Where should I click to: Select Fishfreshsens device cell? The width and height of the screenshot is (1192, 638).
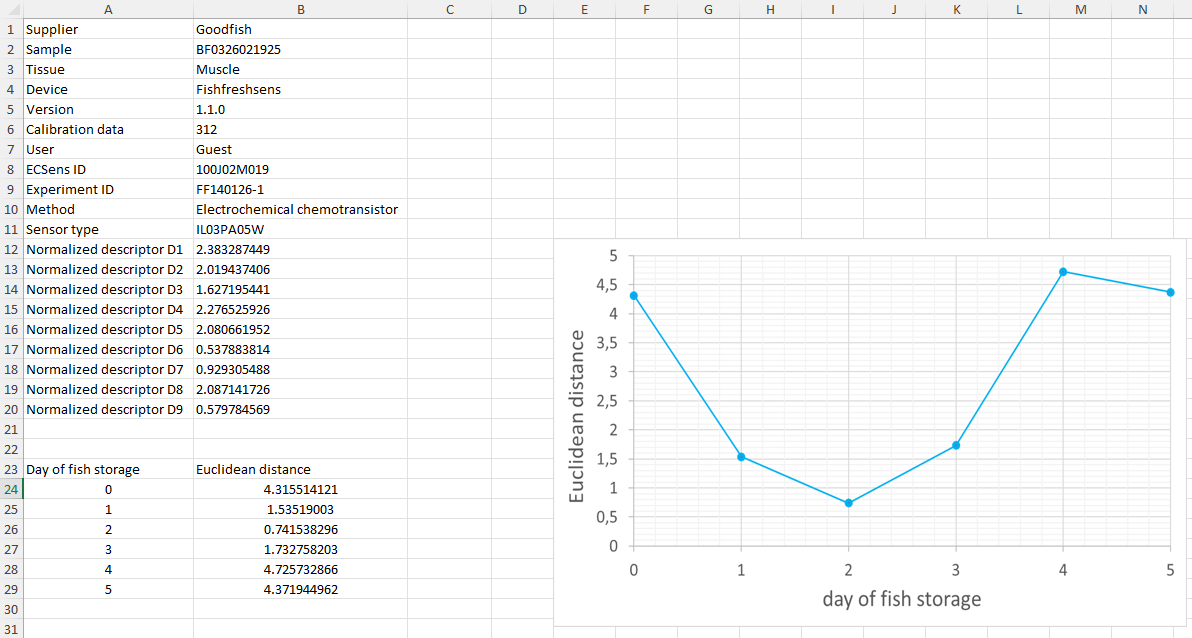300,89
